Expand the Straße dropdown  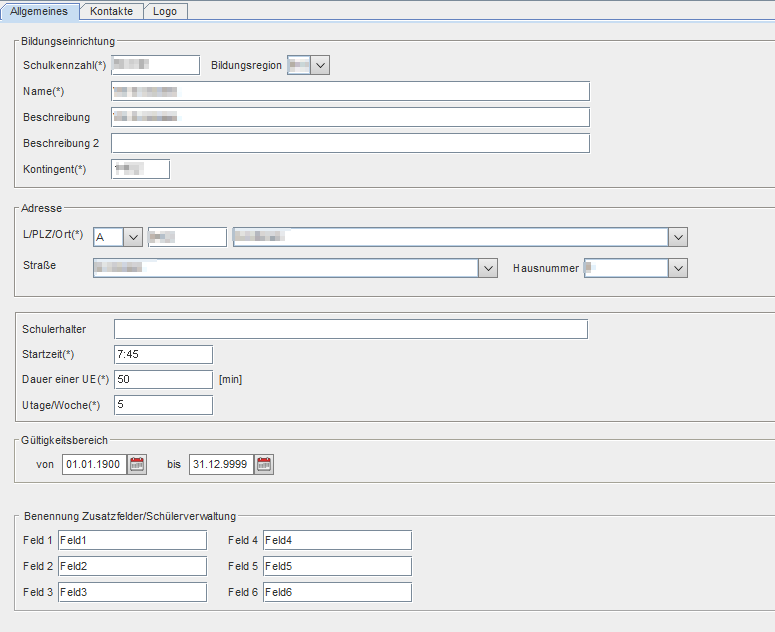488,268
